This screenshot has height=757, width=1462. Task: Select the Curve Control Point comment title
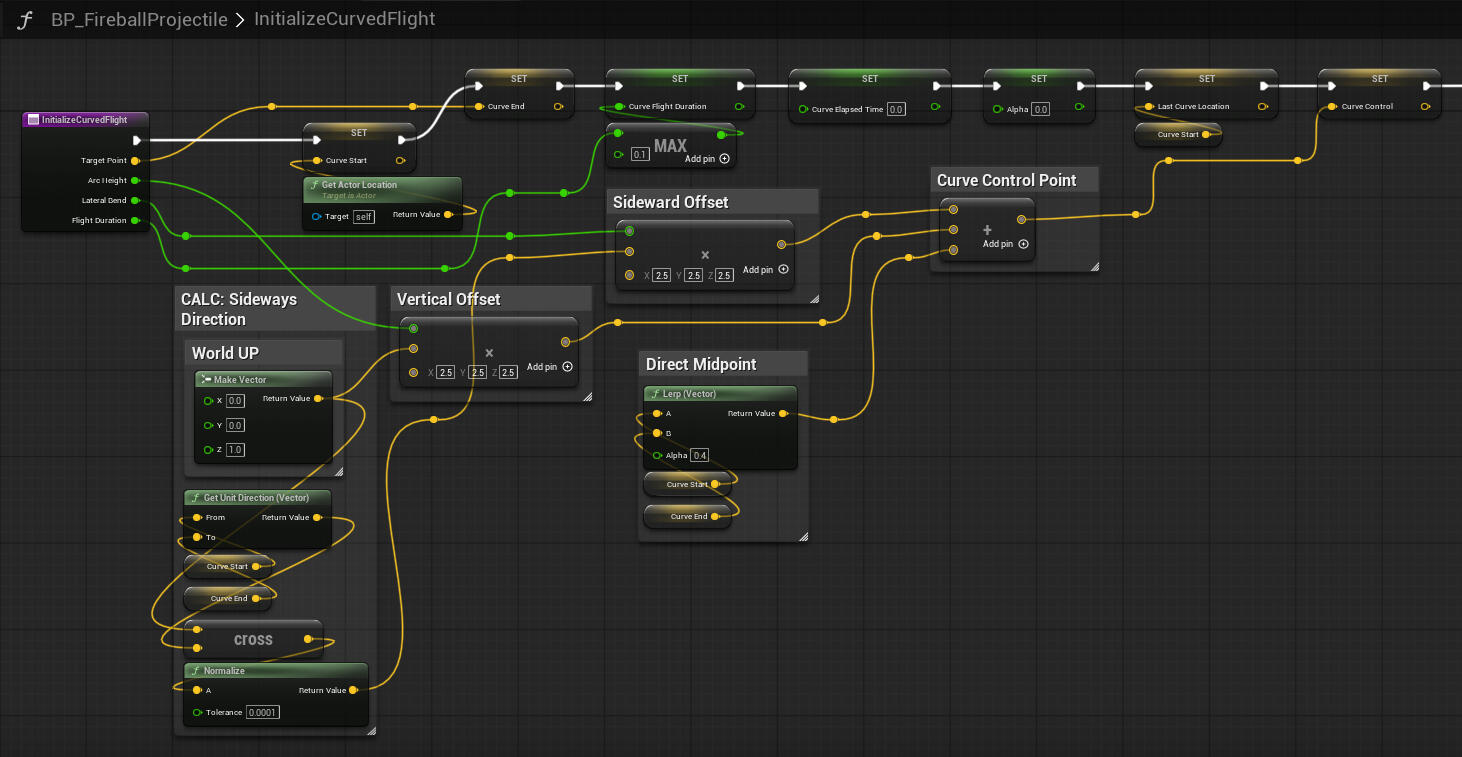(x=1006, y=180)
